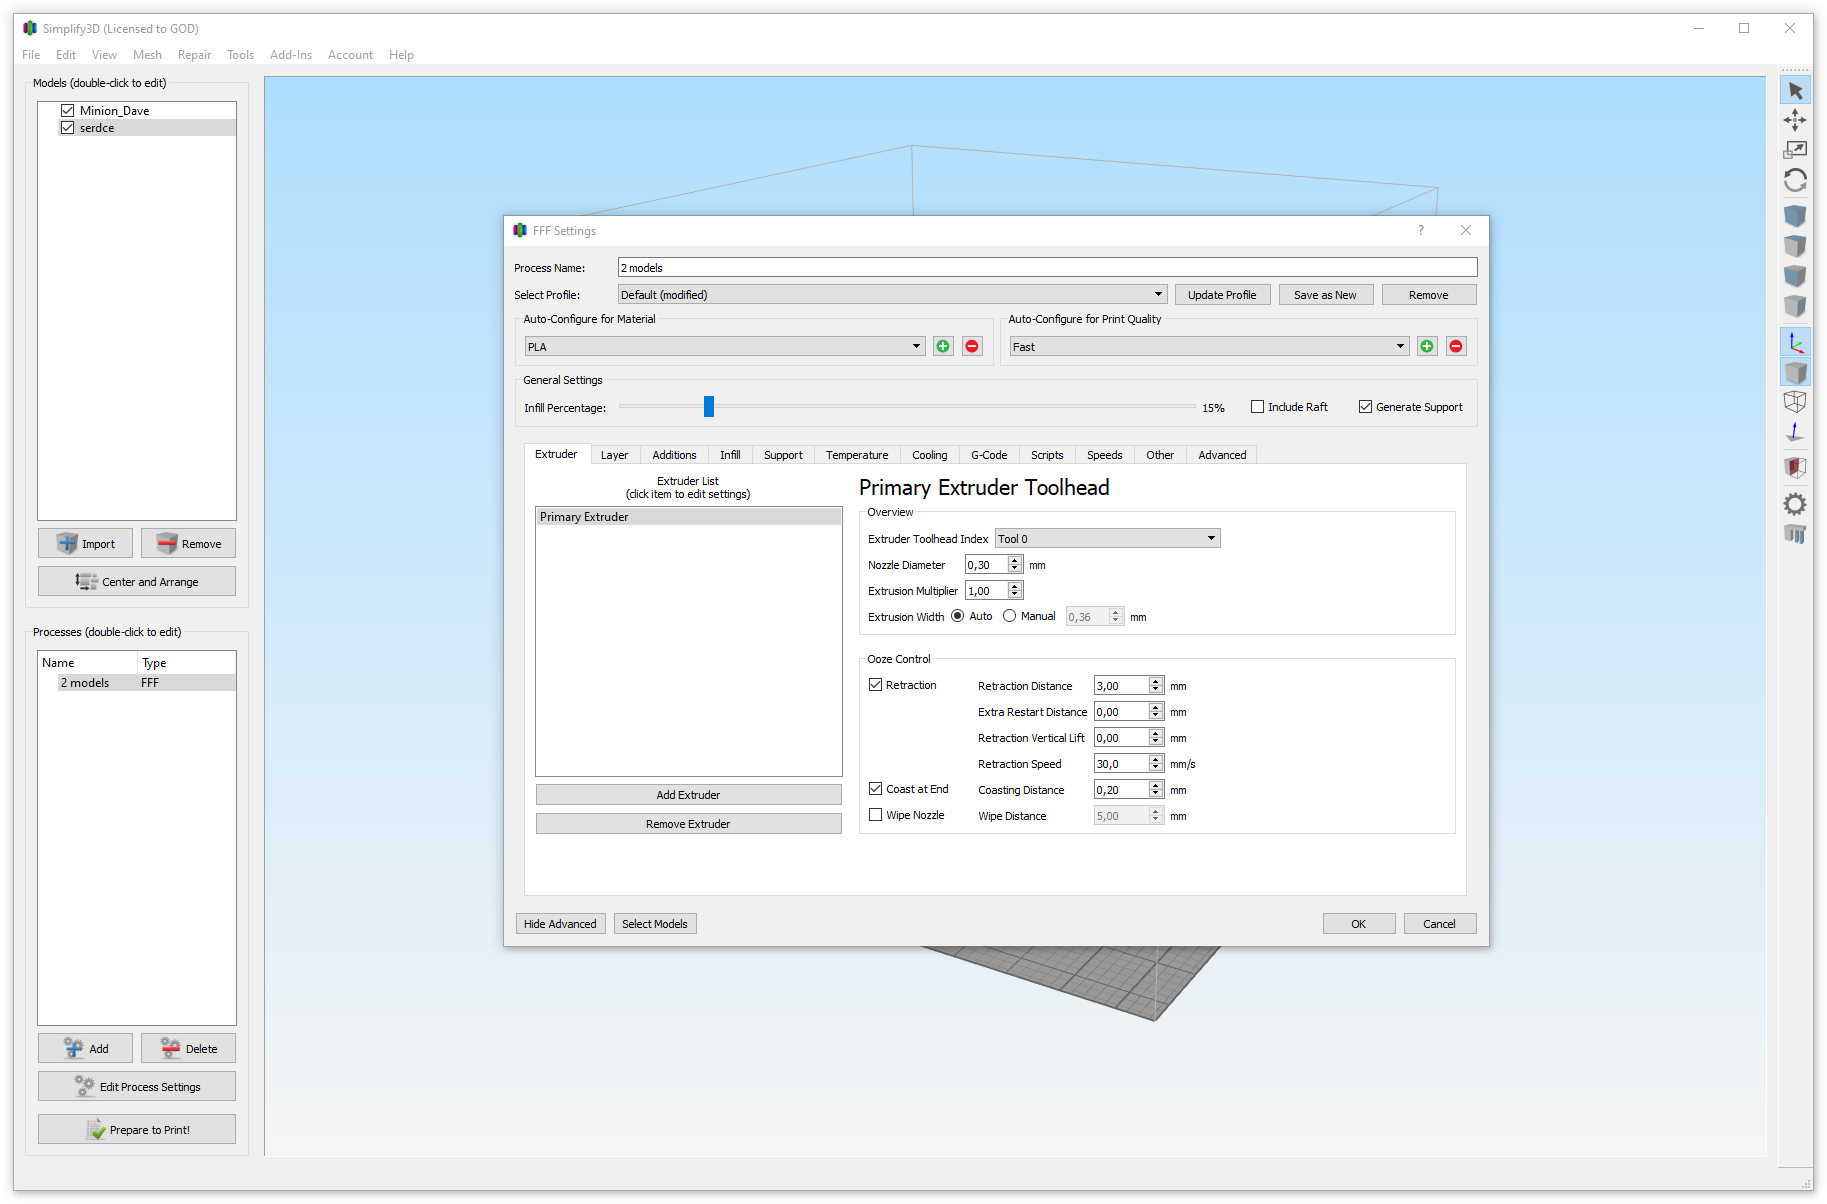Toggle wireframe model rendering
The width and height of the screenshot is (1827, 1204).
pos(1795,402)
